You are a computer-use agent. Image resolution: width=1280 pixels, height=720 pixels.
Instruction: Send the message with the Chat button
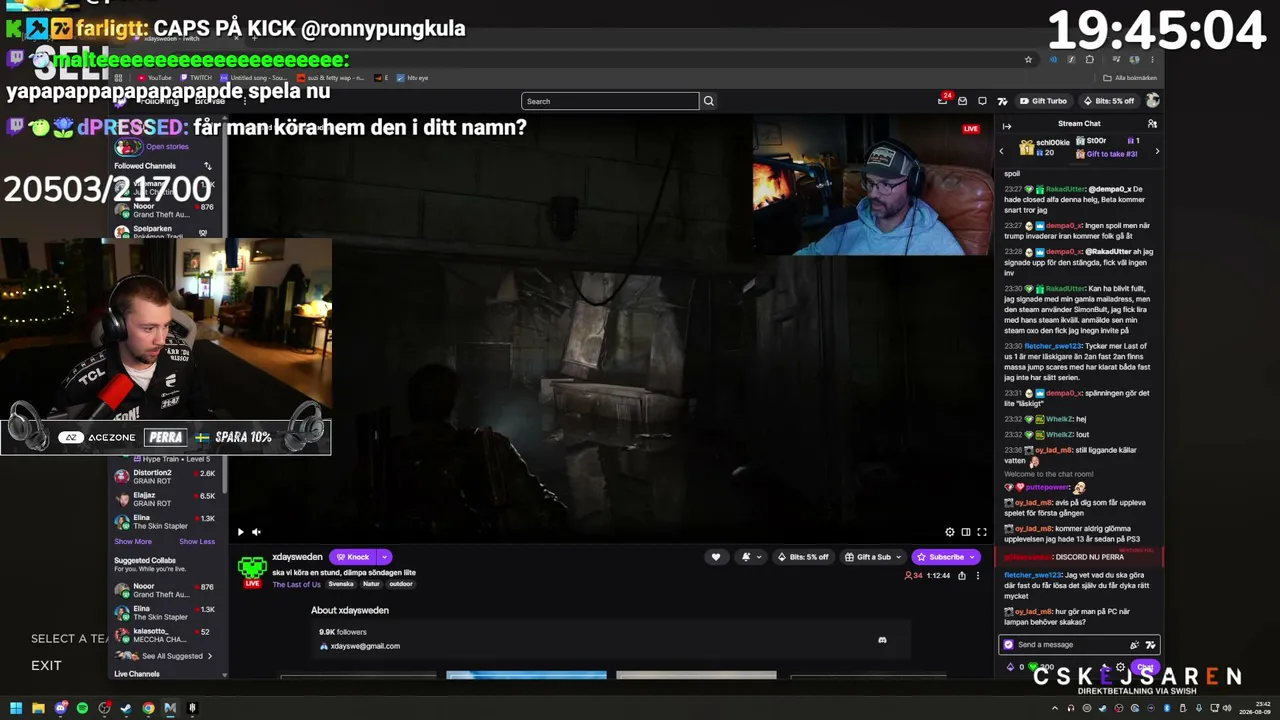(x=1145, y=667)
